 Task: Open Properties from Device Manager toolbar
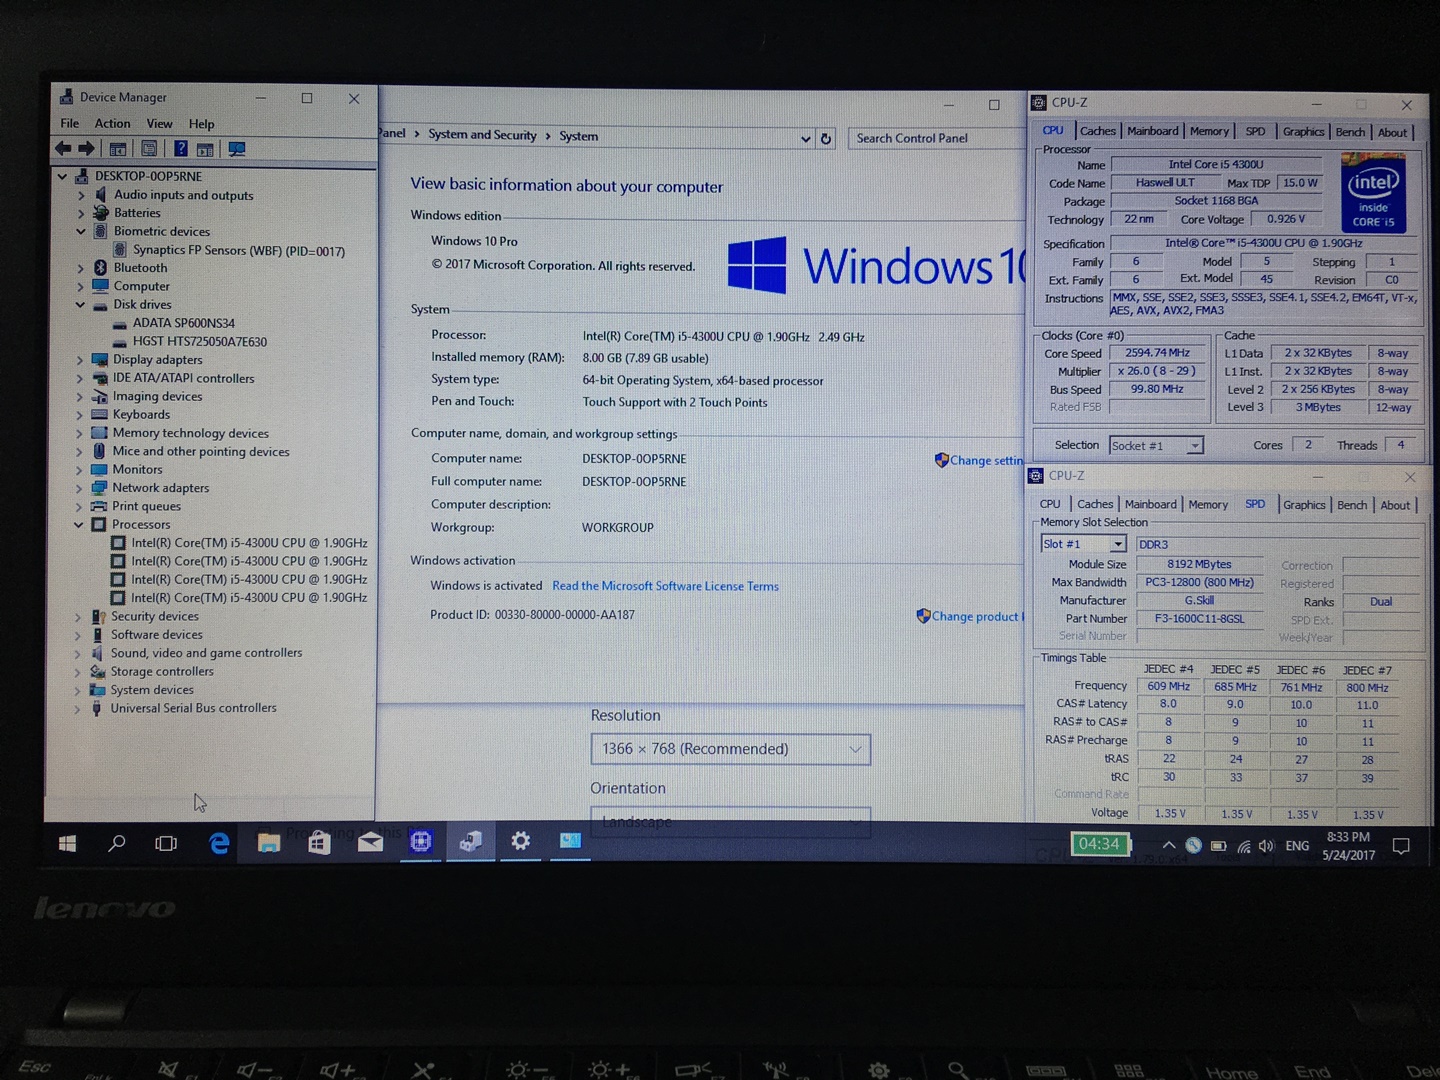point(149,149)
